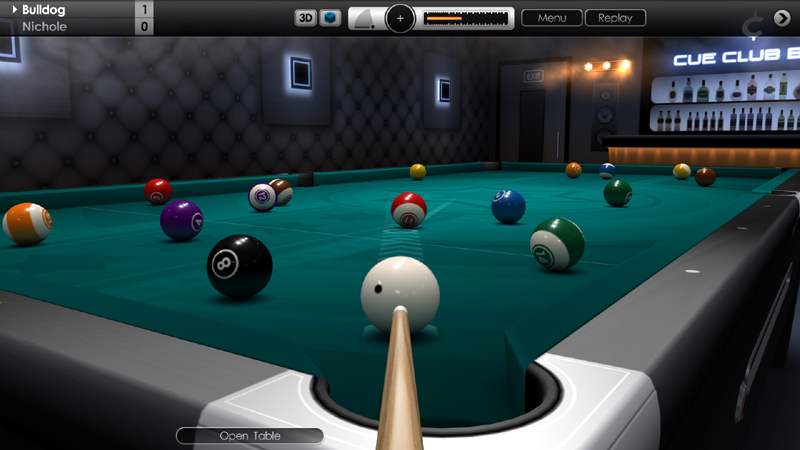This screenshot has height=450, width=800.
Task: Click Nichole's score of 0
Action: [x=144, y=27]
